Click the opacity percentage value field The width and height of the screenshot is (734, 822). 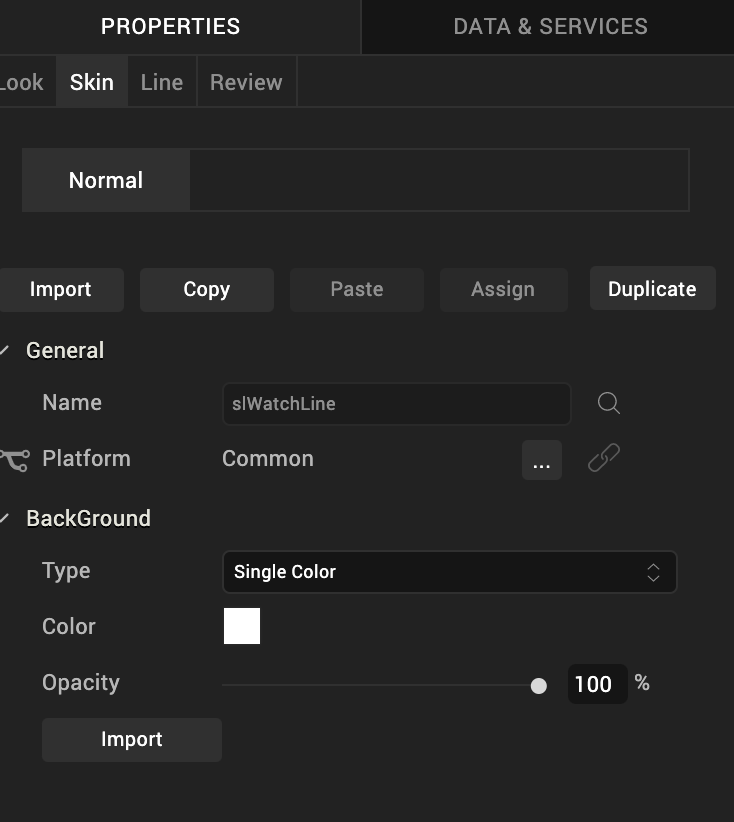pyautogui.click(x=596, y=684)
